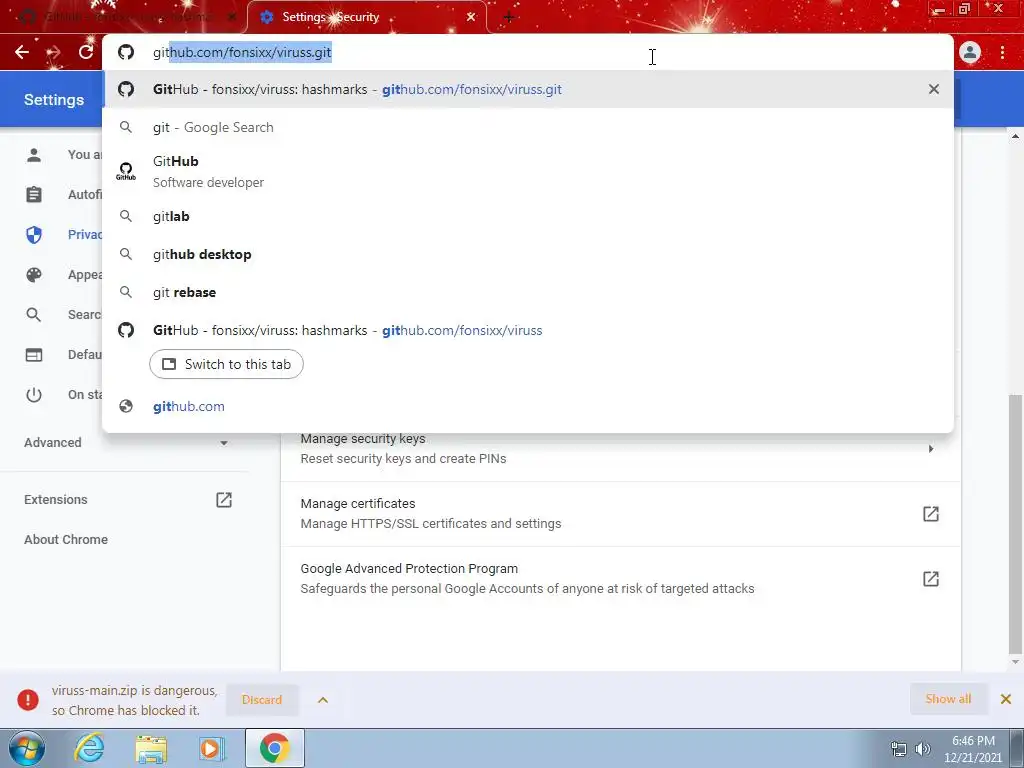Pick the 'git - Google Search' suggestion
This screenshot has width=1024, height=768.
[528, 127]
